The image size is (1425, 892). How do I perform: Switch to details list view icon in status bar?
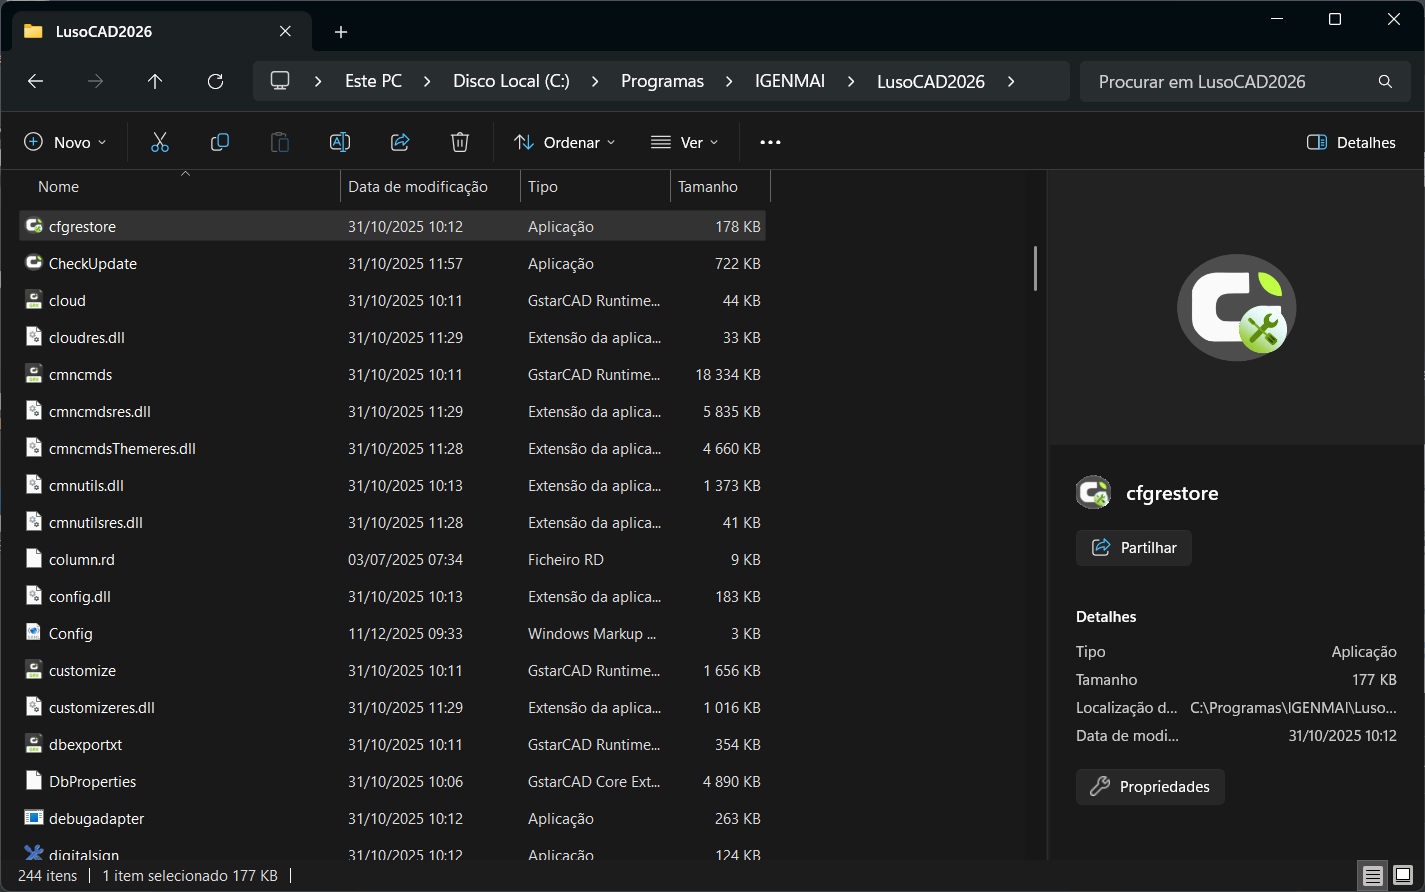tap(1373, 876)
